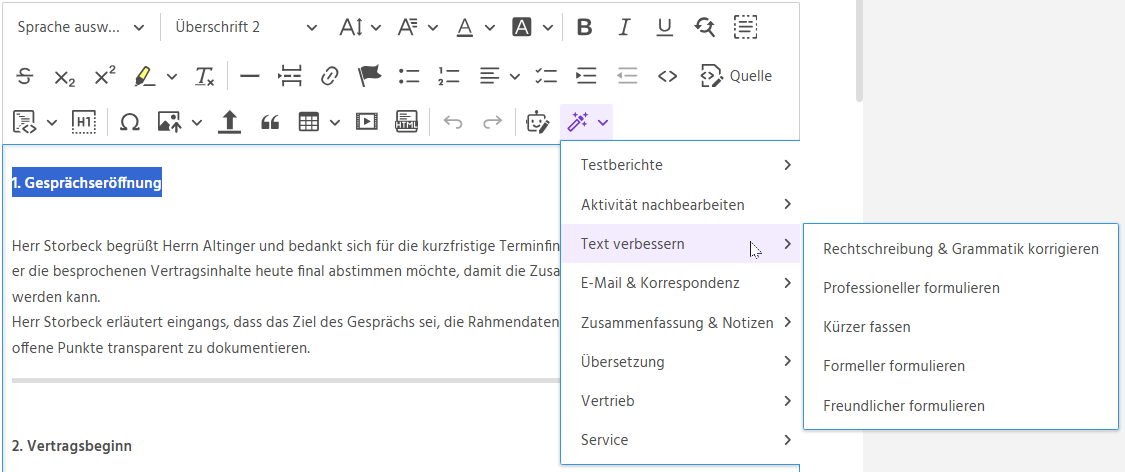
Task: Open the font background color picker
Action: point(532,27)
